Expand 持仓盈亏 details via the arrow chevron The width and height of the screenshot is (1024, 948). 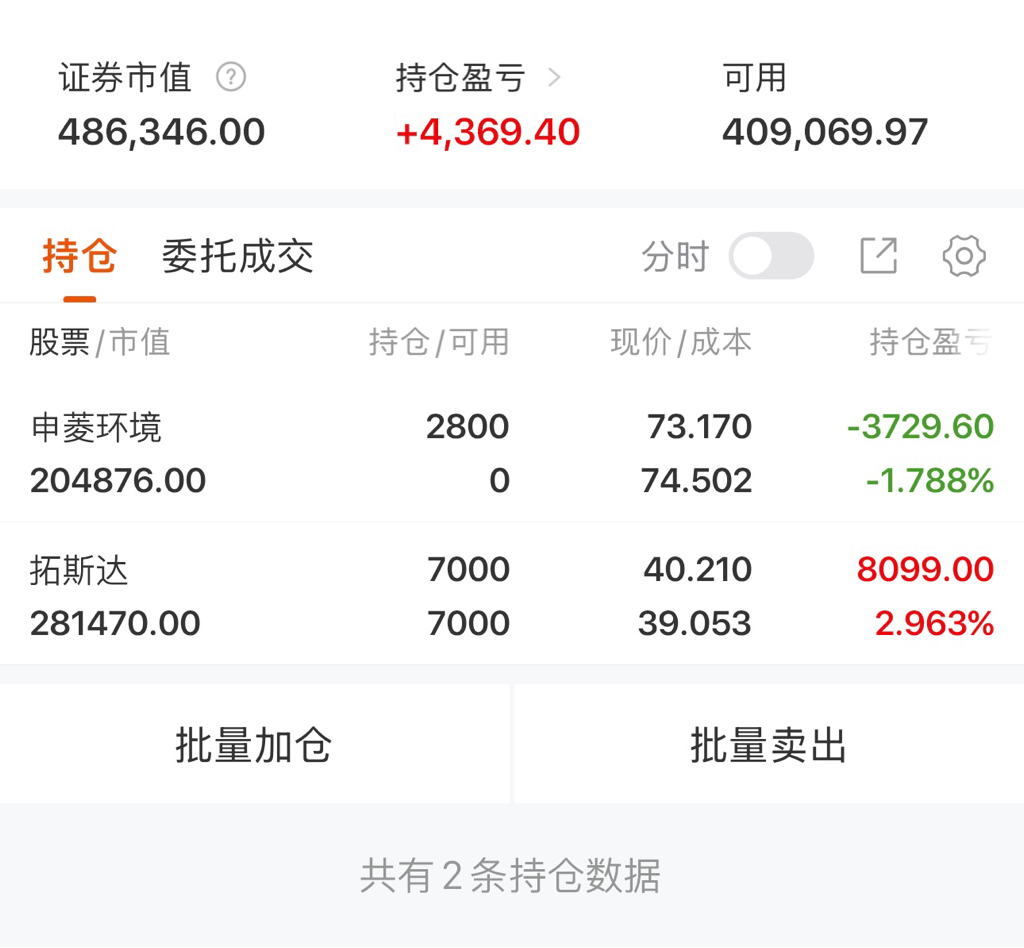[554, 78]
